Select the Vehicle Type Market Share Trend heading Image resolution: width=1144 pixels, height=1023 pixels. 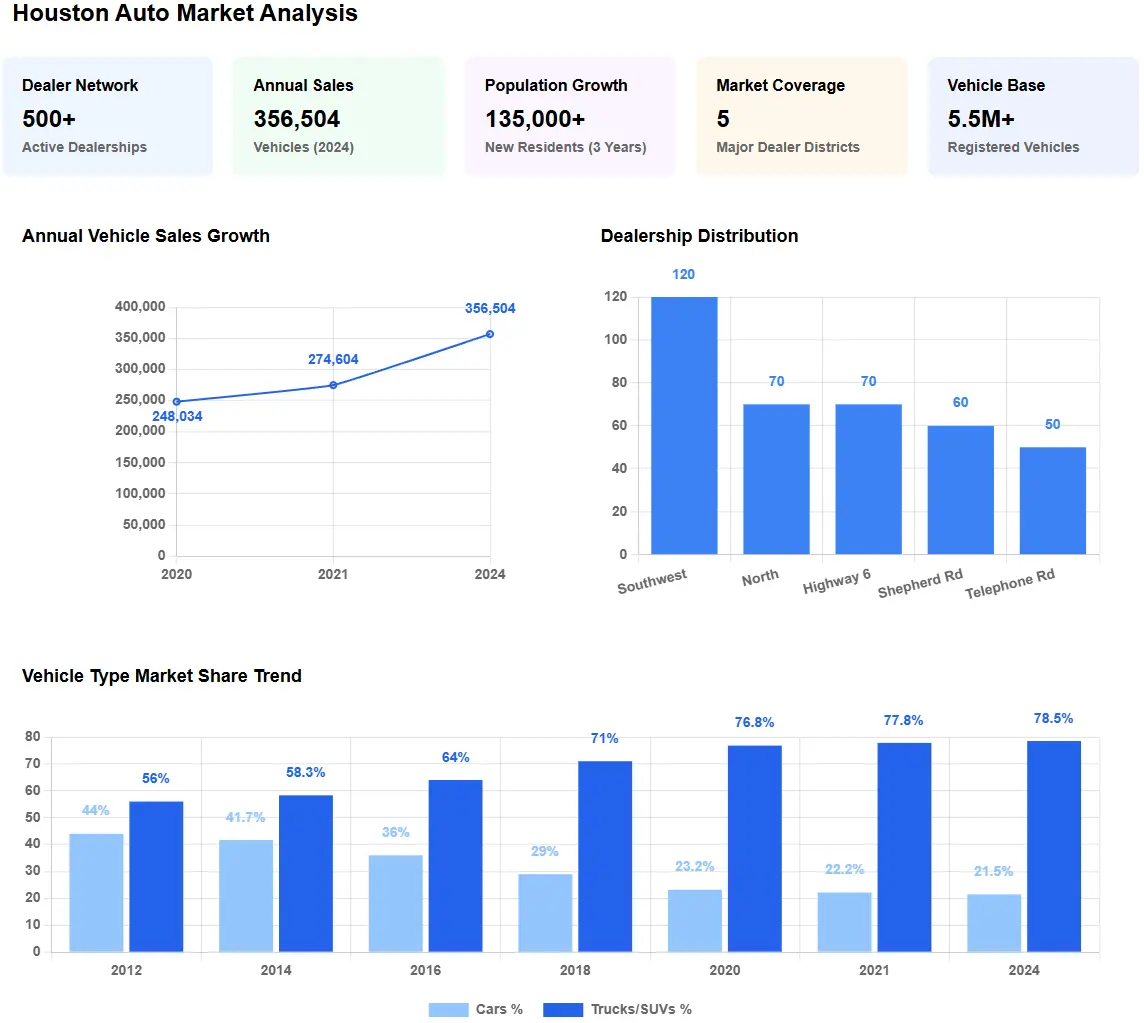click(x=161, y=676)
